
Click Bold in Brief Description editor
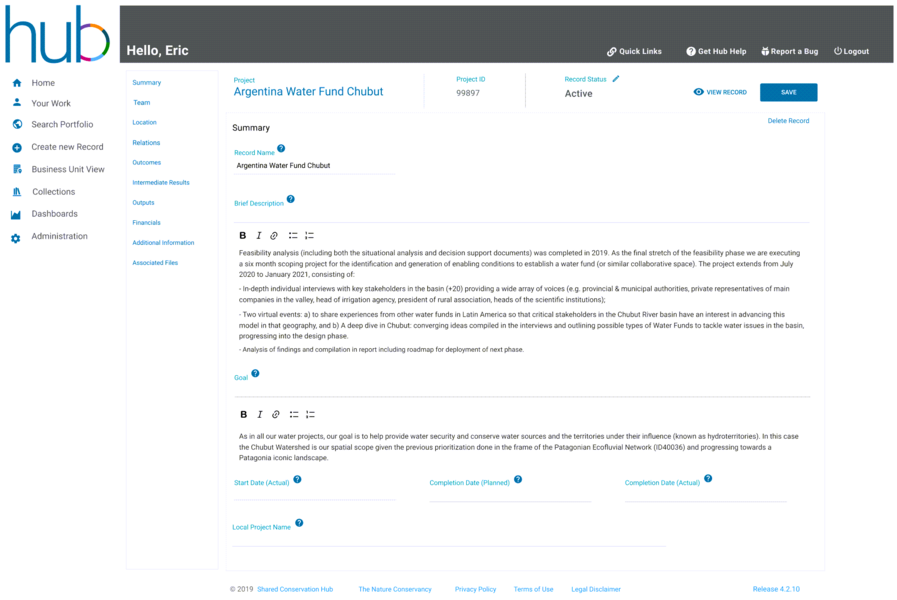click(243, 235)
